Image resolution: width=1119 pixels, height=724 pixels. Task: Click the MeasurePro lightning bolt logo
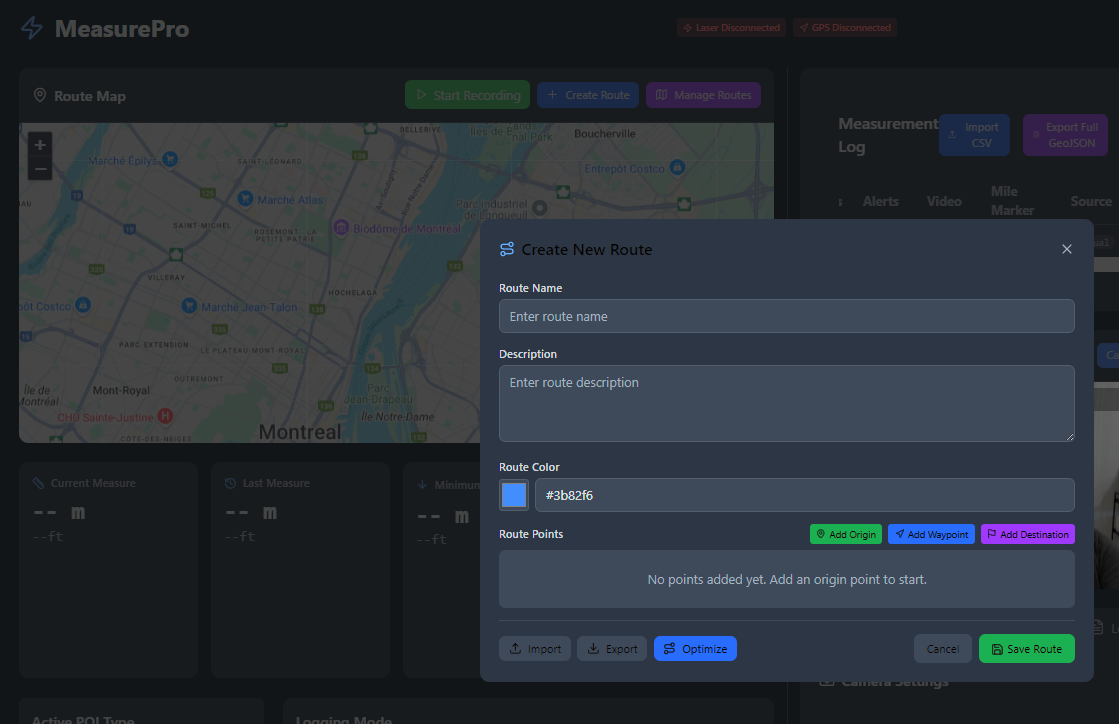pyautogui.click(x=31, y=28)
